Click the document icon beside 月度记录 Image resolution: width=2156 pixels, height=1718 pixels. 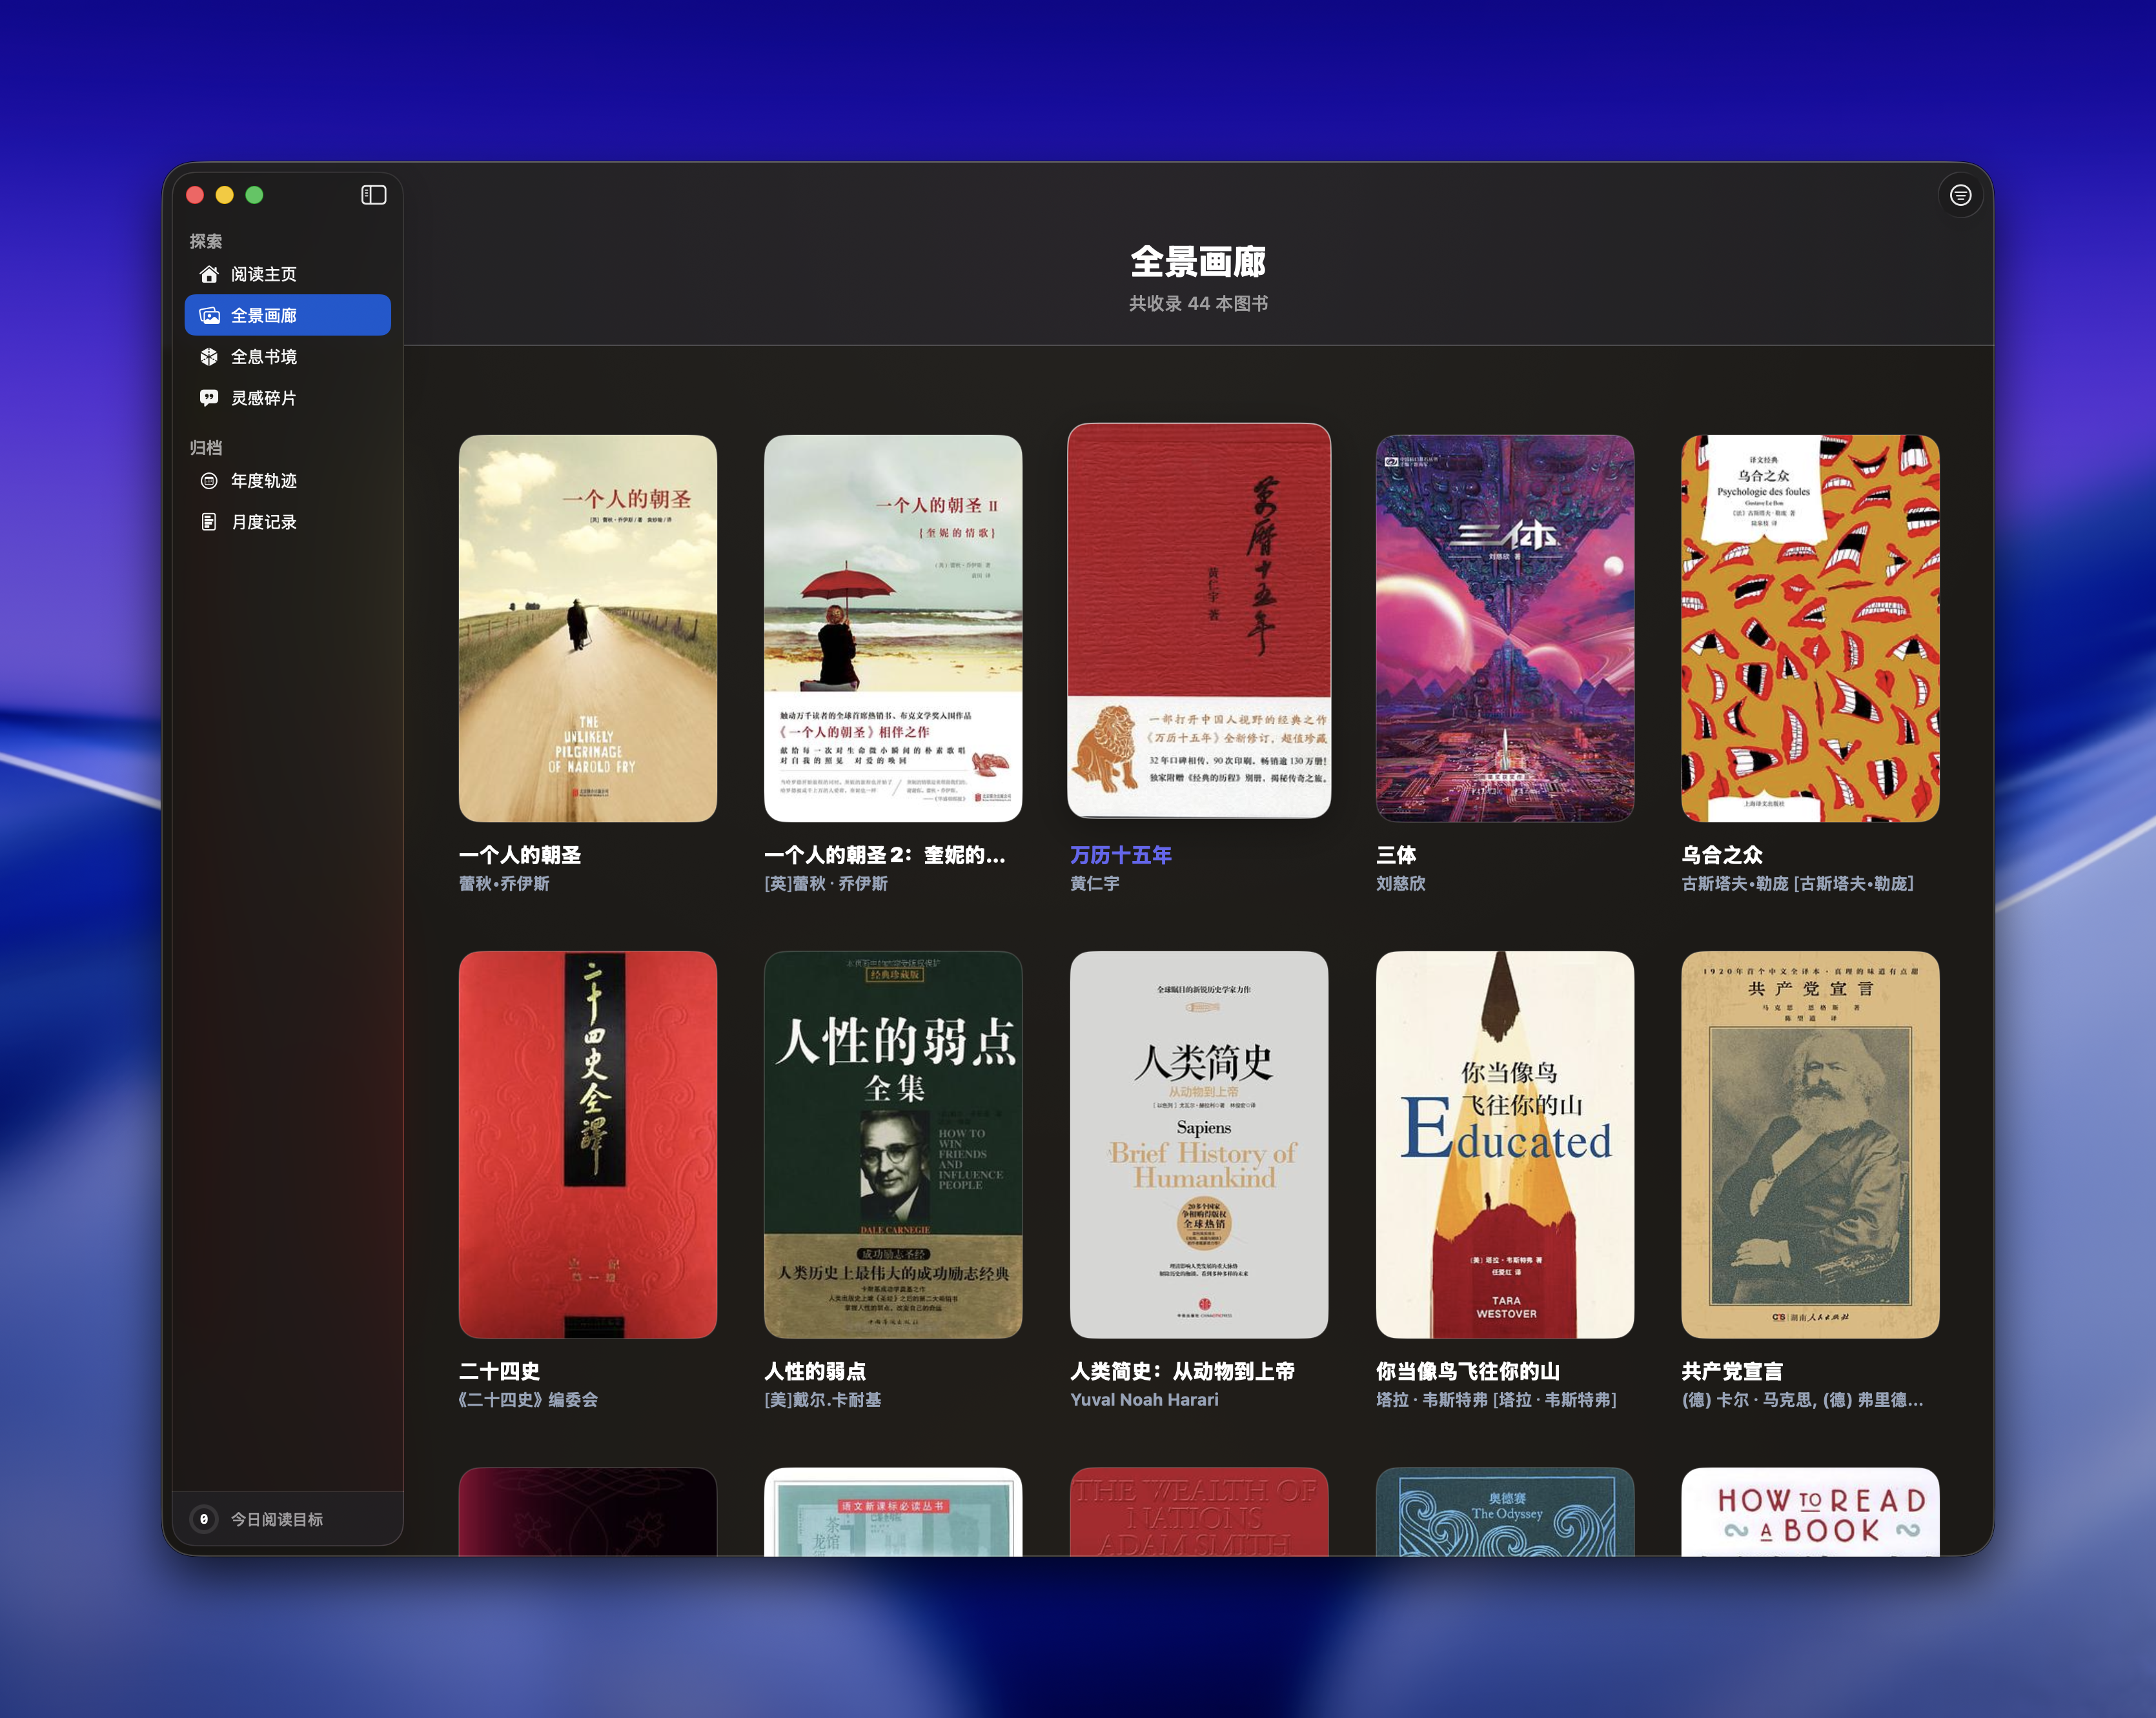pyautogui.click(x=209, y=522)
